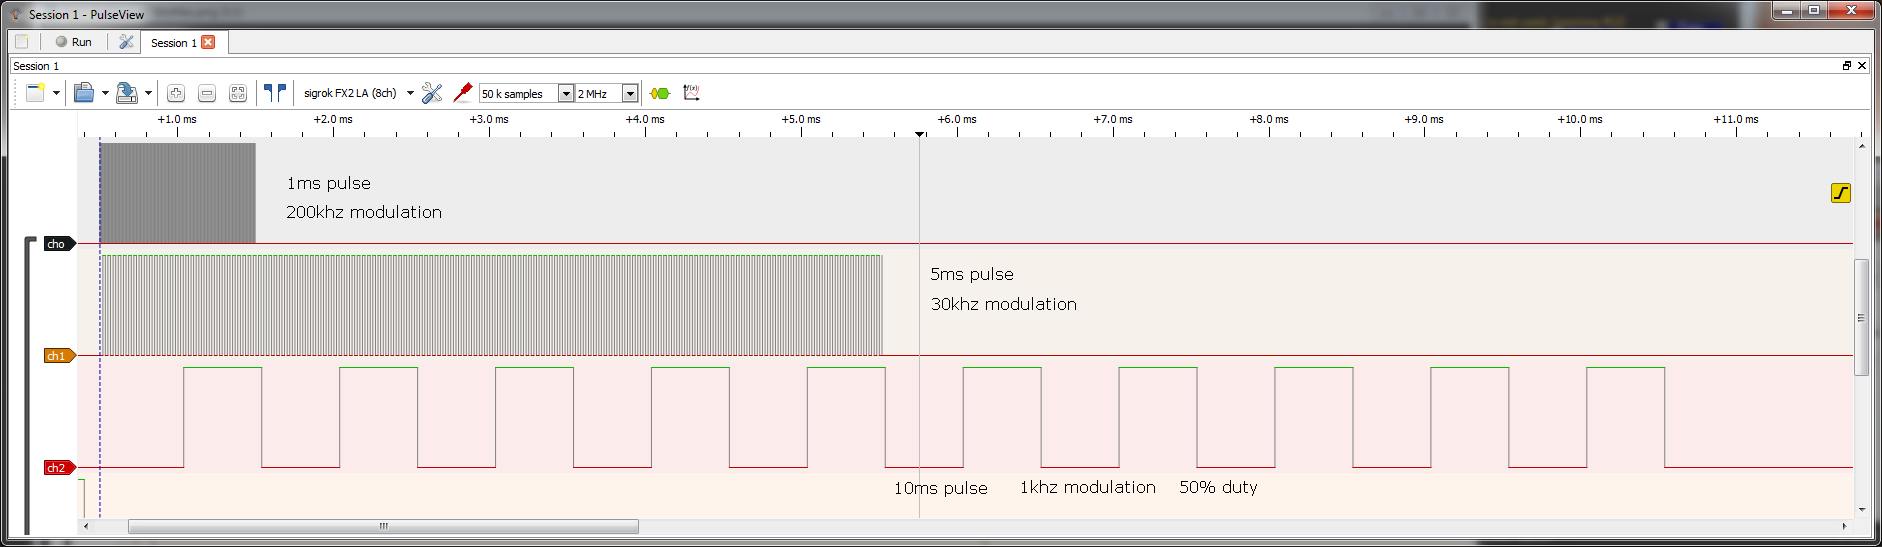Click the '50% duty' annotation text
The width and height of the screenshot is (1882, 547).
point(1218,487)
